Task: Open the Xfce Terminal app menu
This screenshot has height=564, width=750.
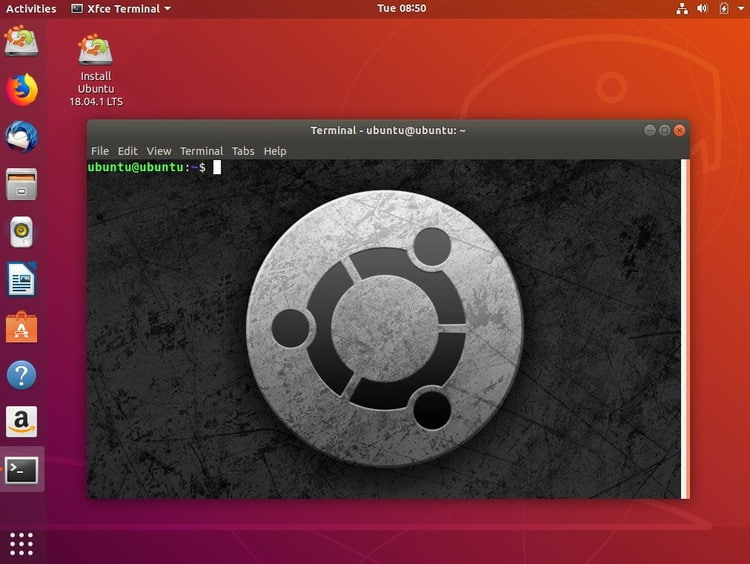Action: click(x=121, y=9)
